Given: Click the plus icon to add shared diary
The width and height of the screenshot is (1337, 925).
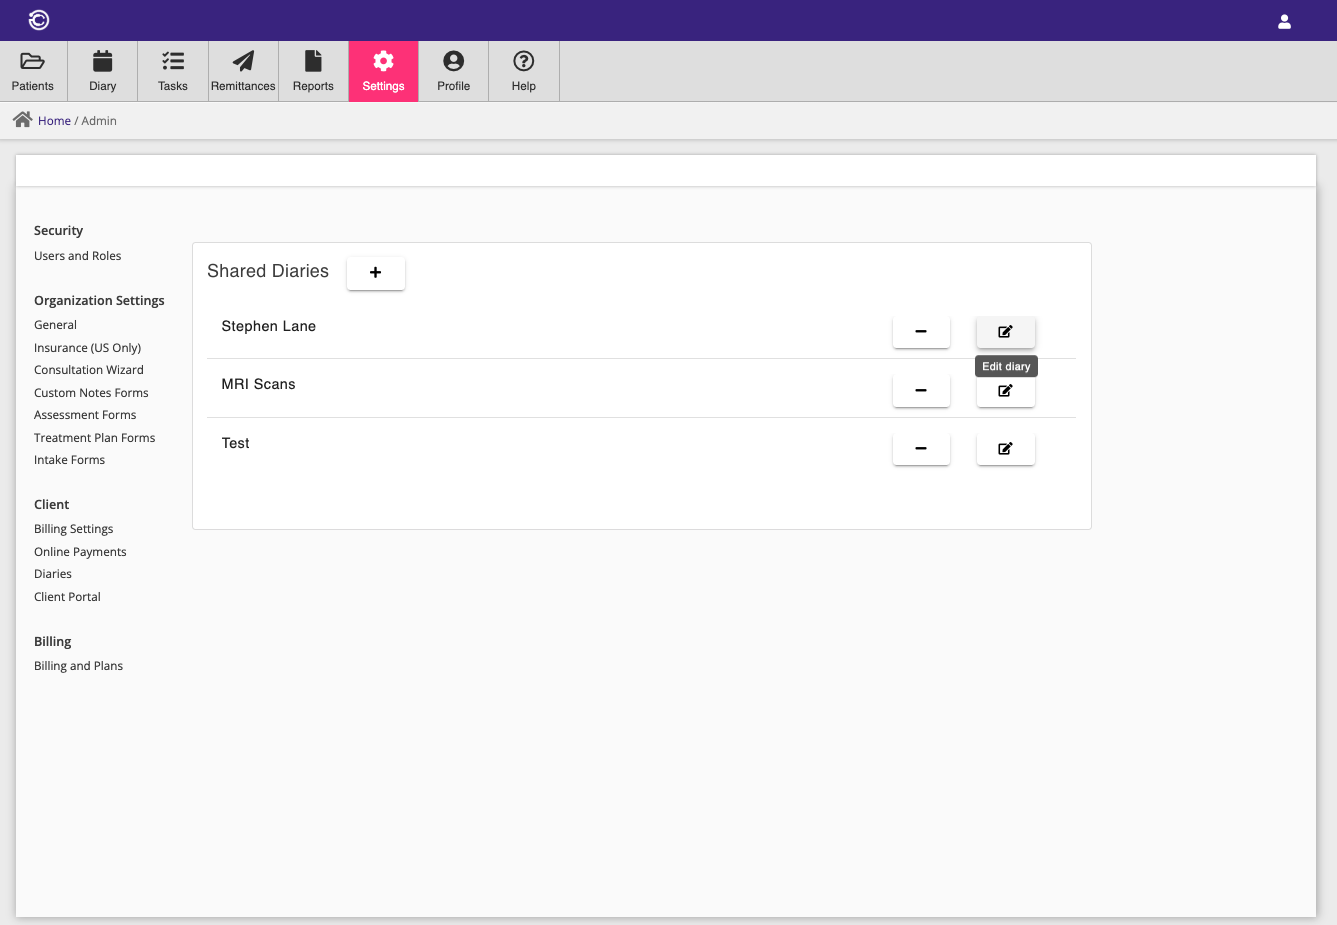Looking at the screenshot, I should tap(375, 273).
